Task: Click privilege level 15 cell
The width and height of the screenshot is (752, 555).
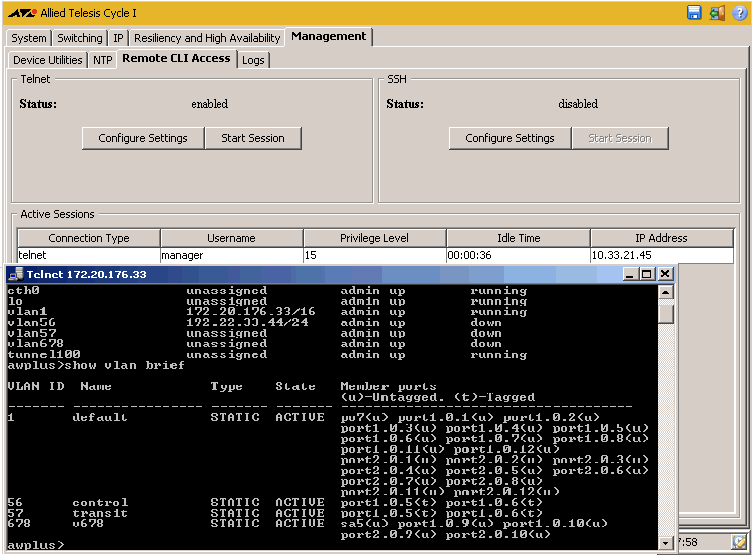Action: (x=374, y=255)
